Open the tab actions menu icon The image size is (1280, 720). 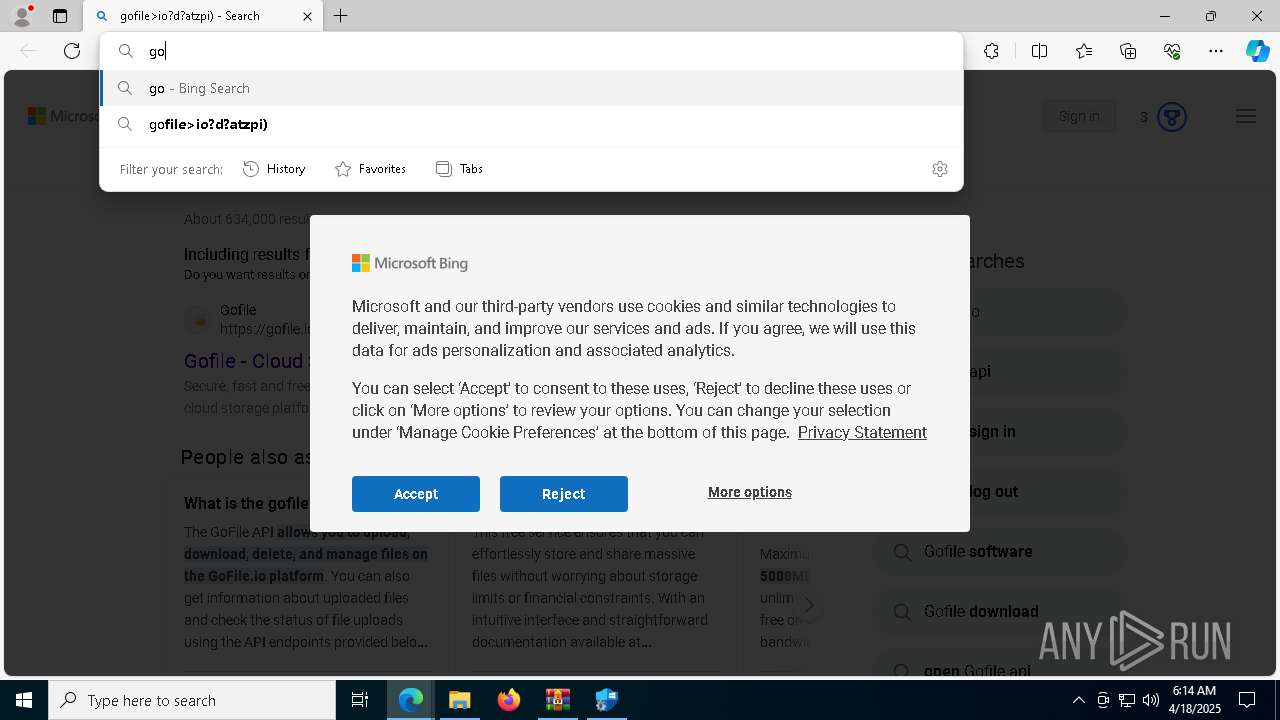(x=60, y=16)
